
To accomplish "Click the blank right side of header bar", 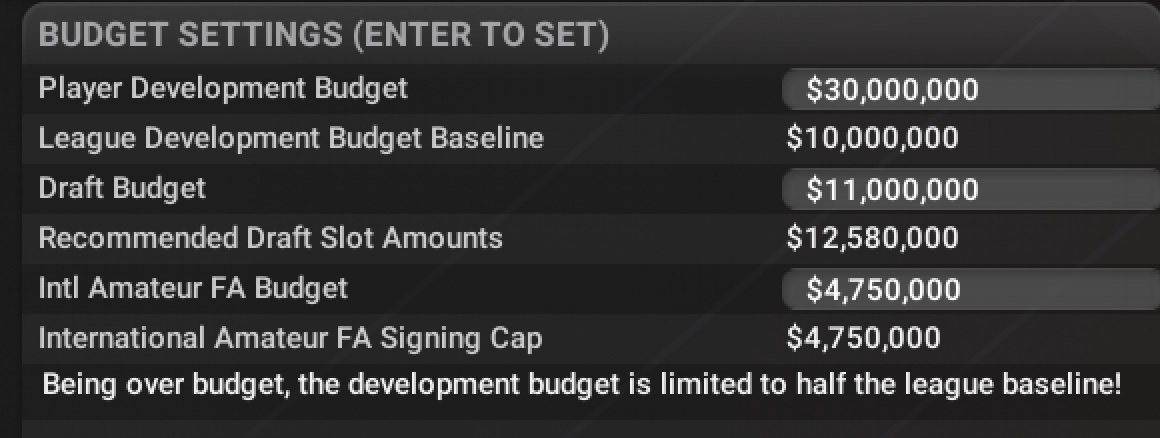I will [900, 37].
